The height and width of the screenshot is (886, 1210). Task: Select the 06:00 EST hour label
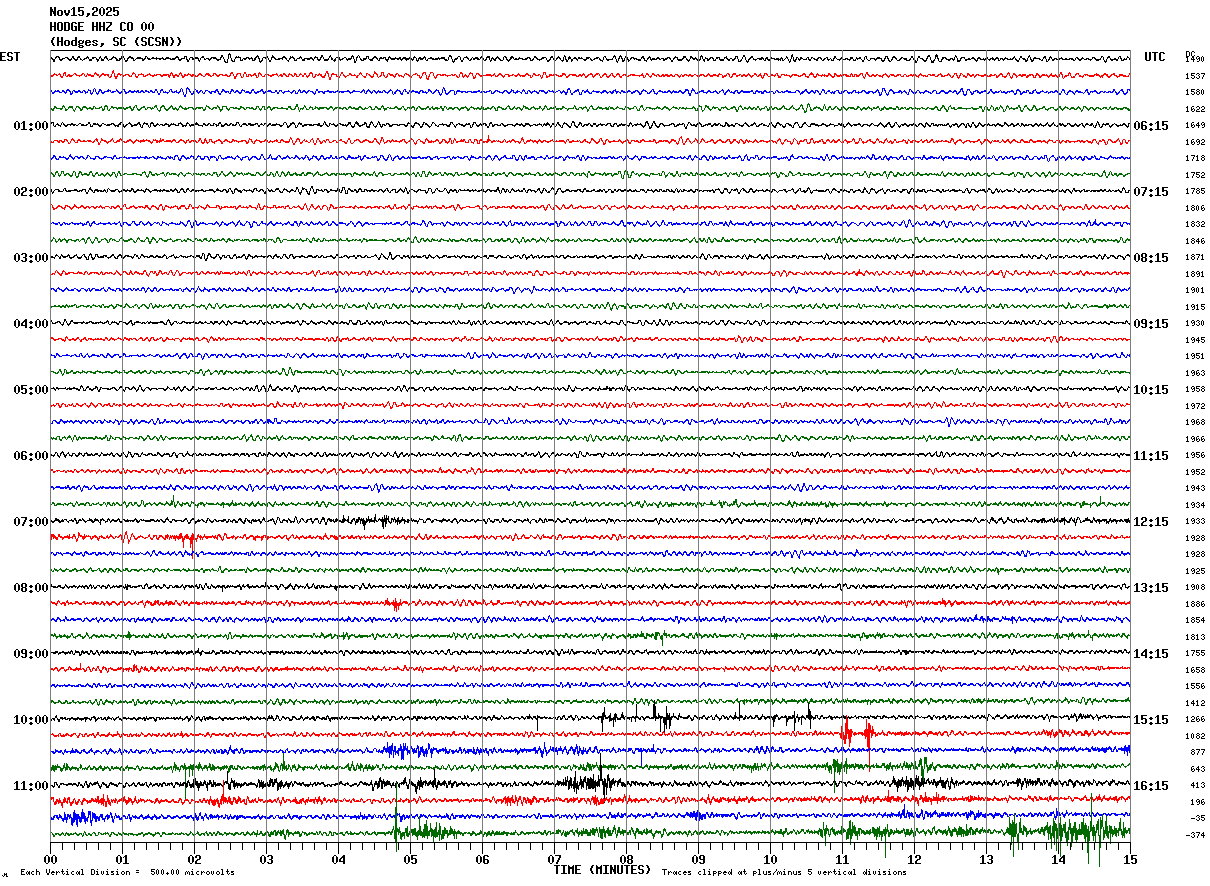coord(31,456)
